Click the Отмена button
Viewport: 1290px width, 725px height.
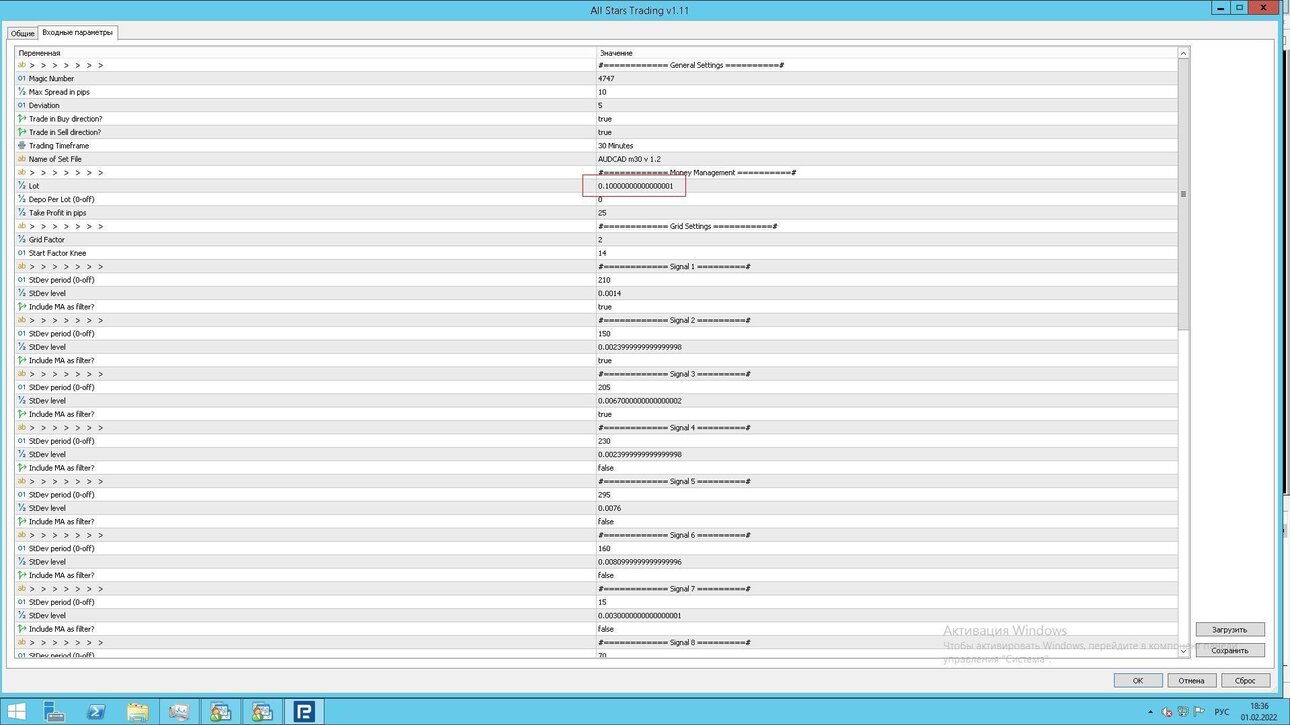pos(1191,680)
